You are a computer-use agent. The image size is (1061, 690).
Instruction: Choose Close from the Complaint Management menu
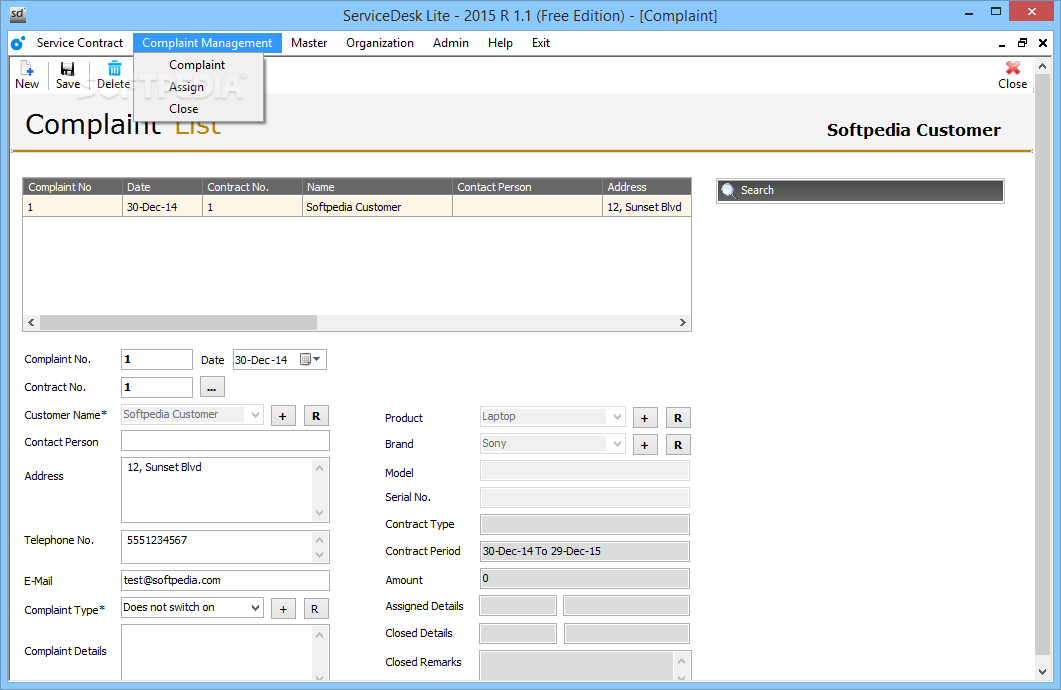pyautogui.click(x=183, y=109)
